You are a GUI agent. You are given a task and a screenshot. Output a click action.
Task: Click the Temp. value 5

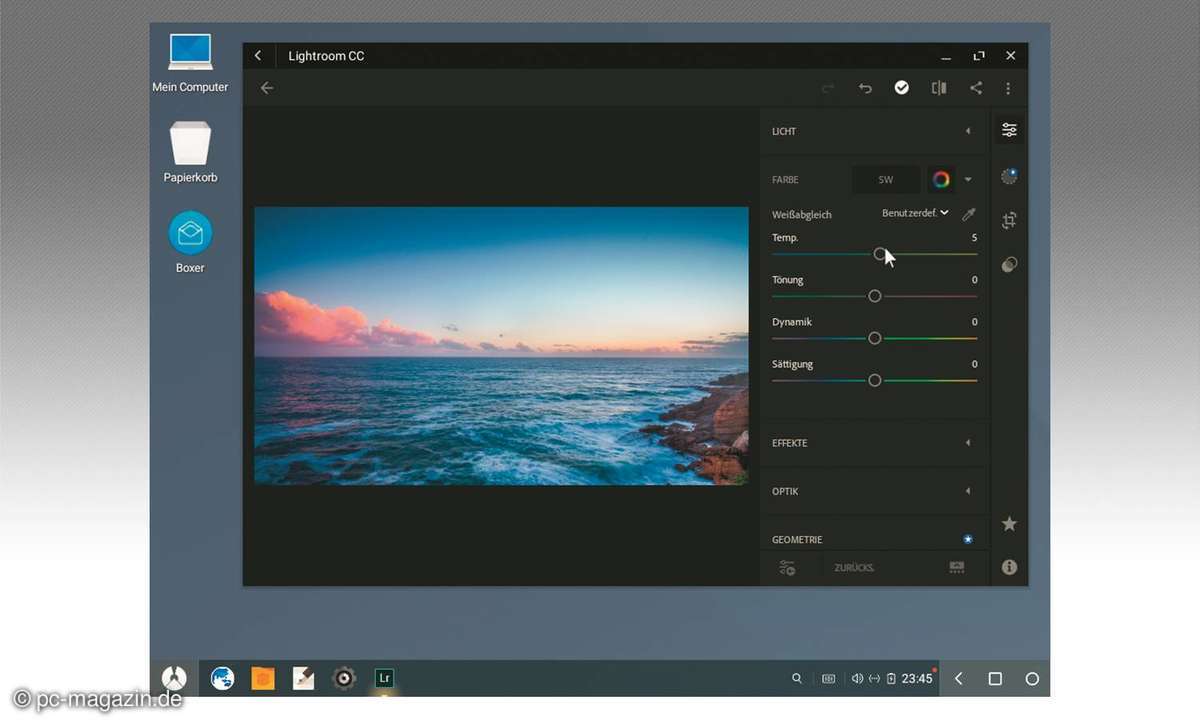974,238
